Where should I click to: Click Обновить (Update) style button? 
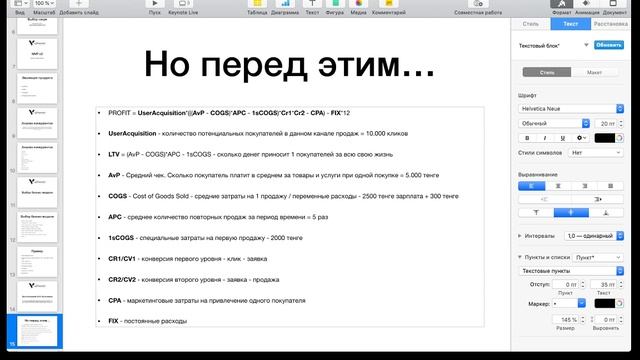(x=609, y=45)
